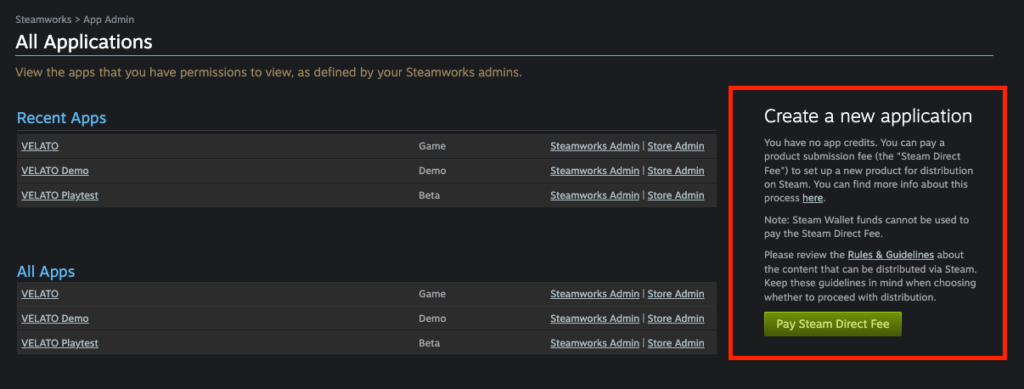Open VELATO Playtest under All Apps
Viewport: 1024px width, 389px height.
59,343
